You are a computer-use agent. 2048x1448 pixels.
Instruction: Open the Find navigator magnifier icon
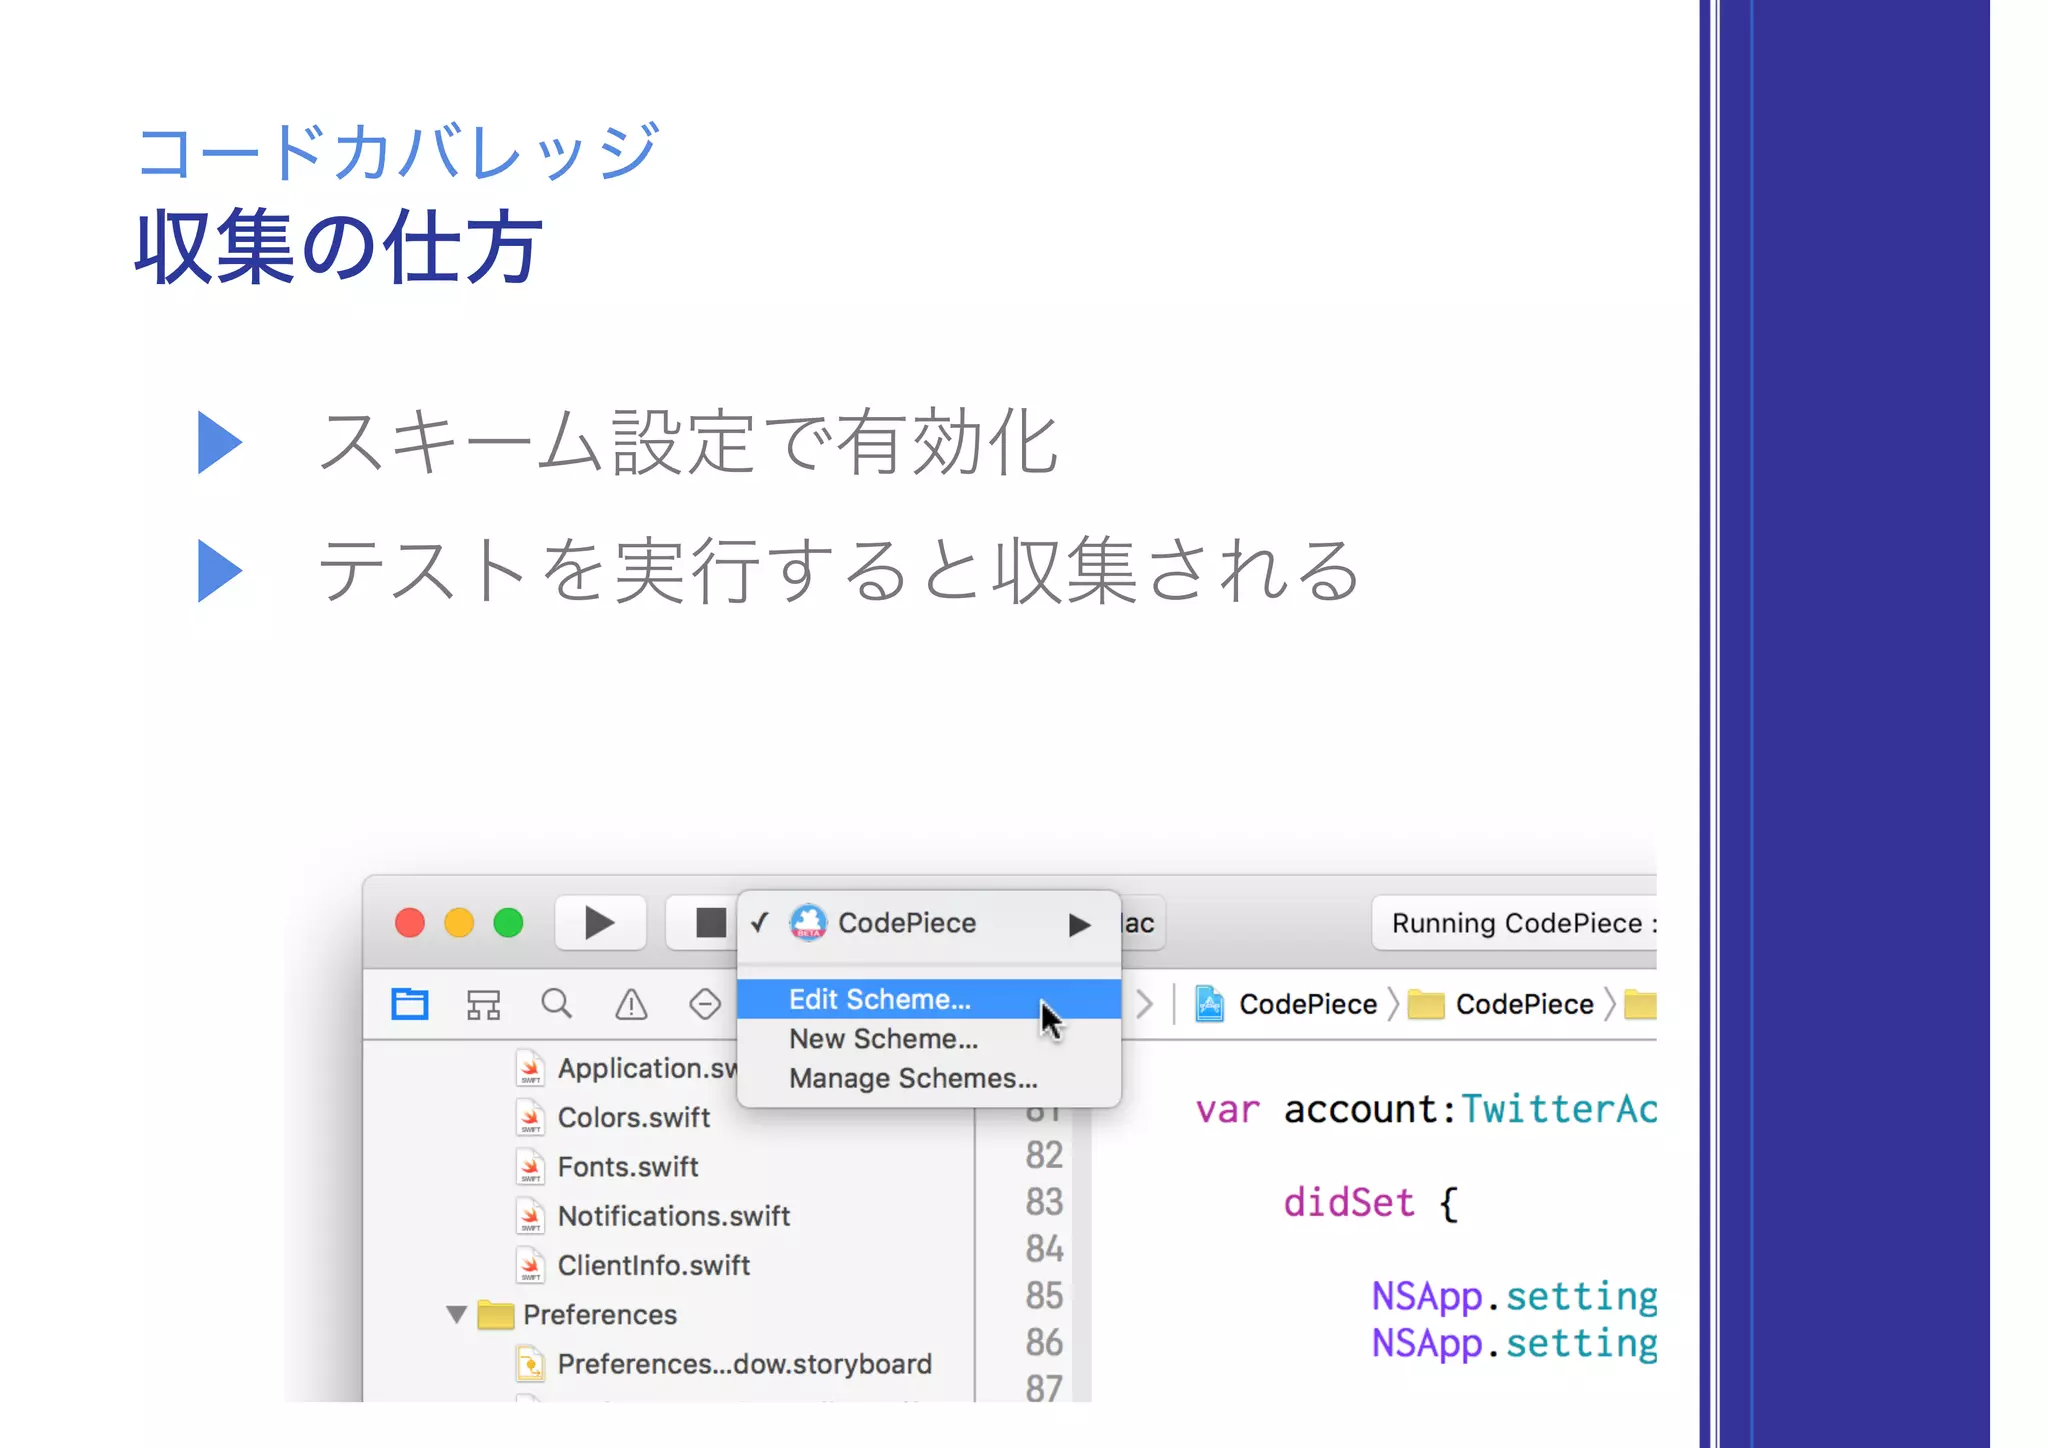point(557,1003)
